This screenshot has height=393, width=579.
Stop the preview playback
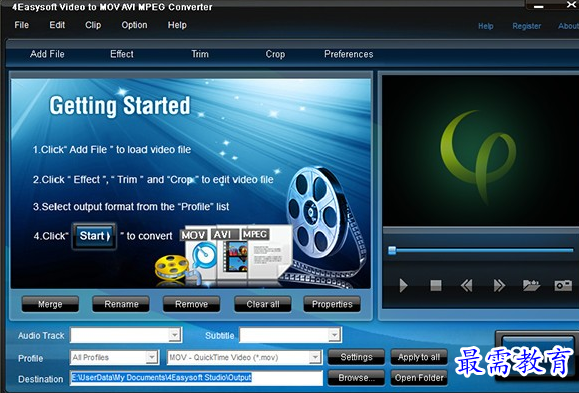[436, 286]
